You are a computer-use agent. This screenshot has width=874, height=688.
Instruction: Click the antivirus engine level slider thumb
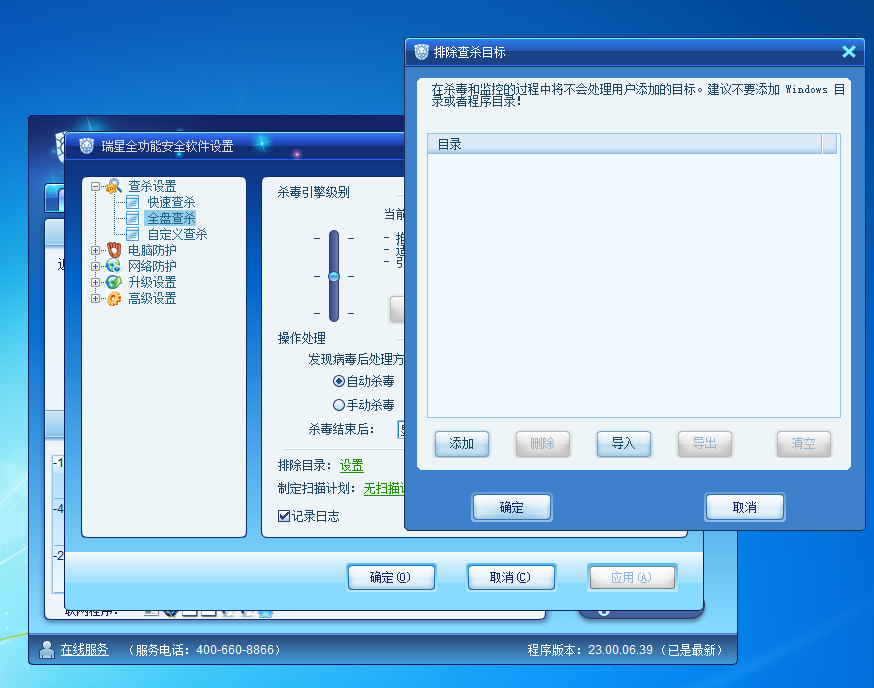334,277
